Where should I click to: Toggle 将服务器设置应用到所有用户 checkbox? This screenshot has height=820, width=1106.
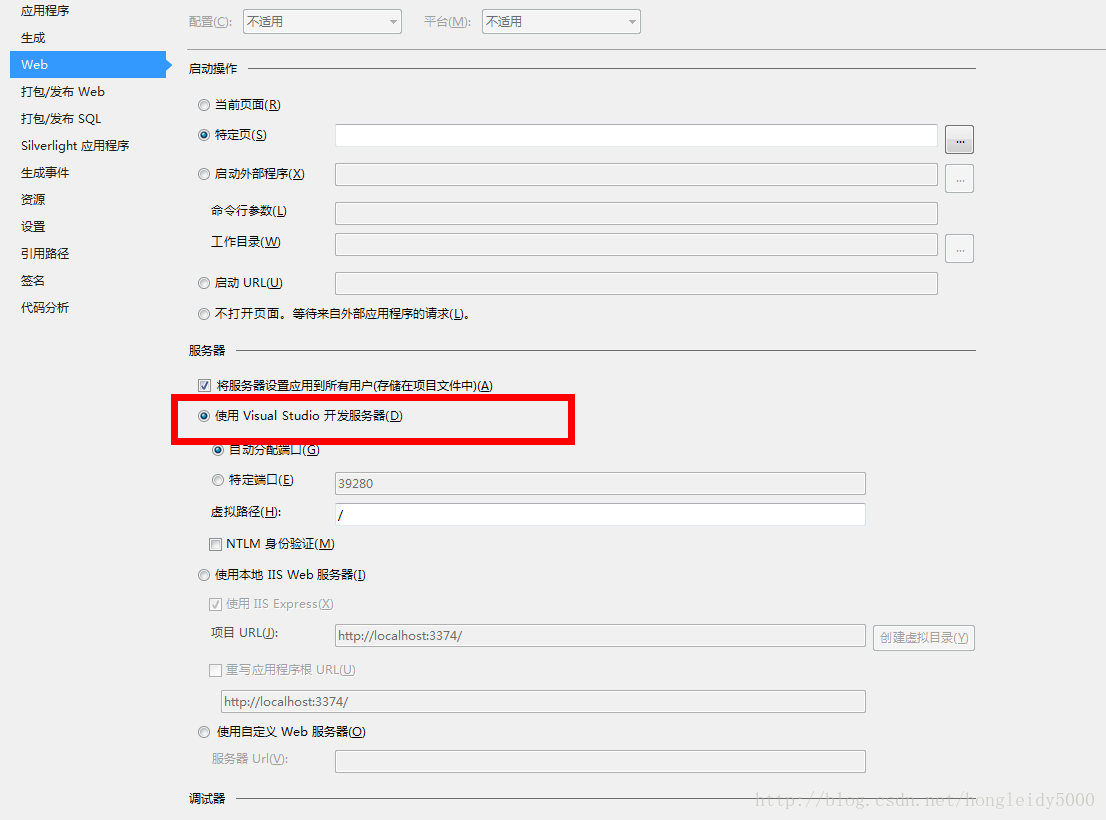pos(205,386)
